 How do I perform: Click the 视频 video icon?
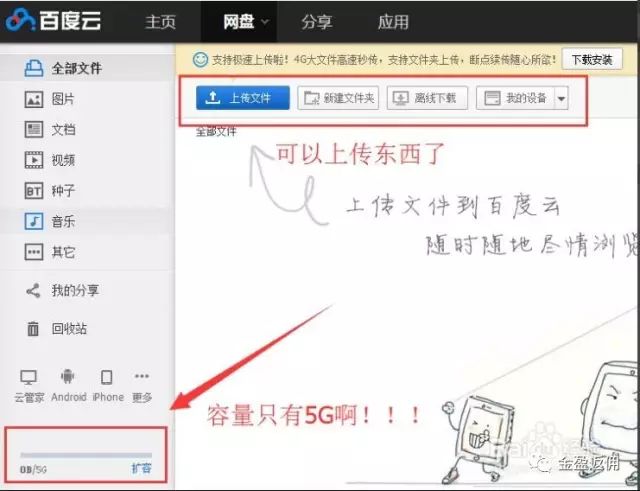pyautogui.click(x=34, y=160)
